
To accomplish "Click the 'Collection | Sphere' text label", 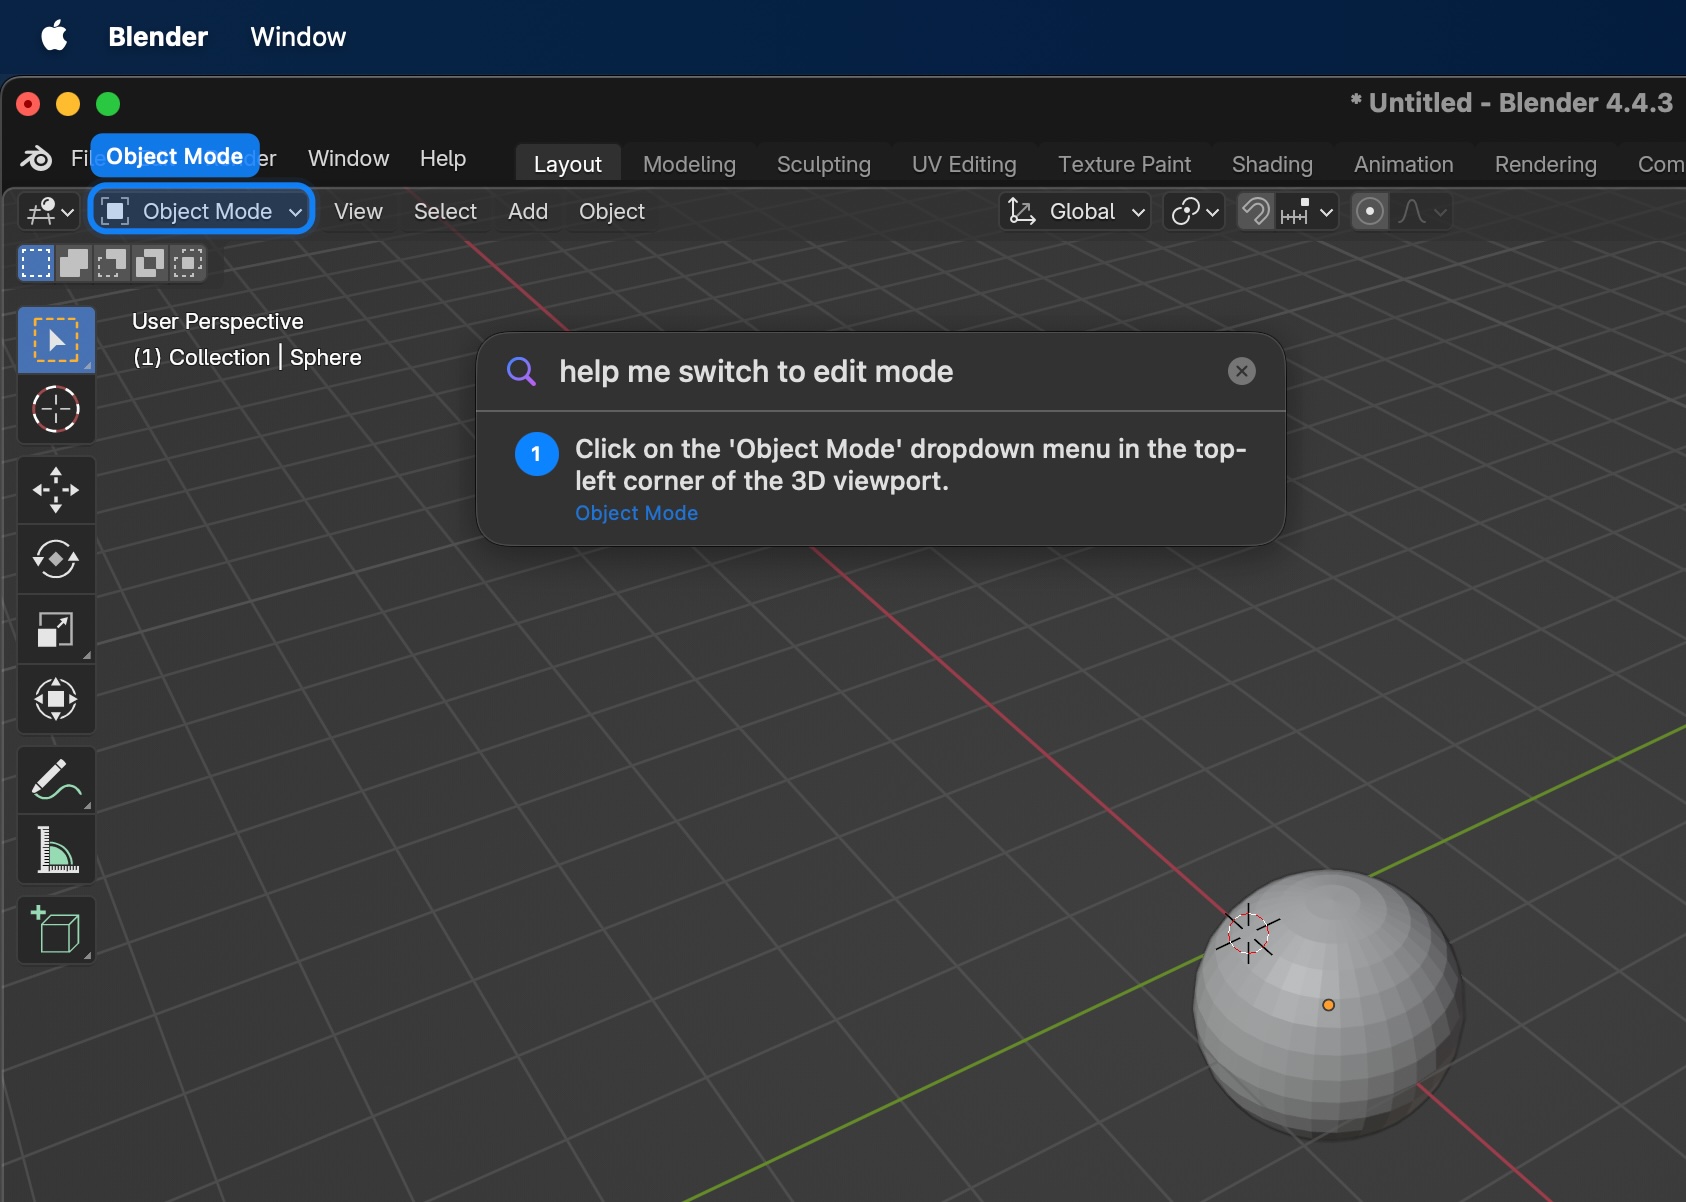I will pos(247,357).
